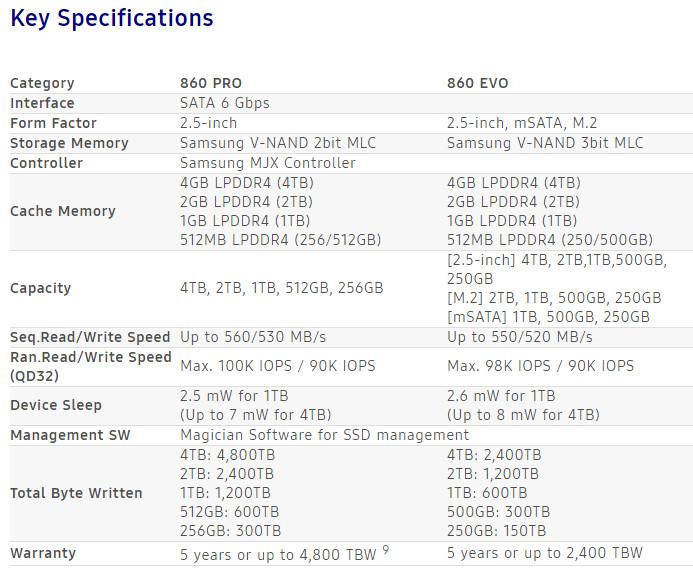Click Samsung V-NAND 2bit MLC text
The height and width of the screenshot is (580, 693).
tap(278, 143)
